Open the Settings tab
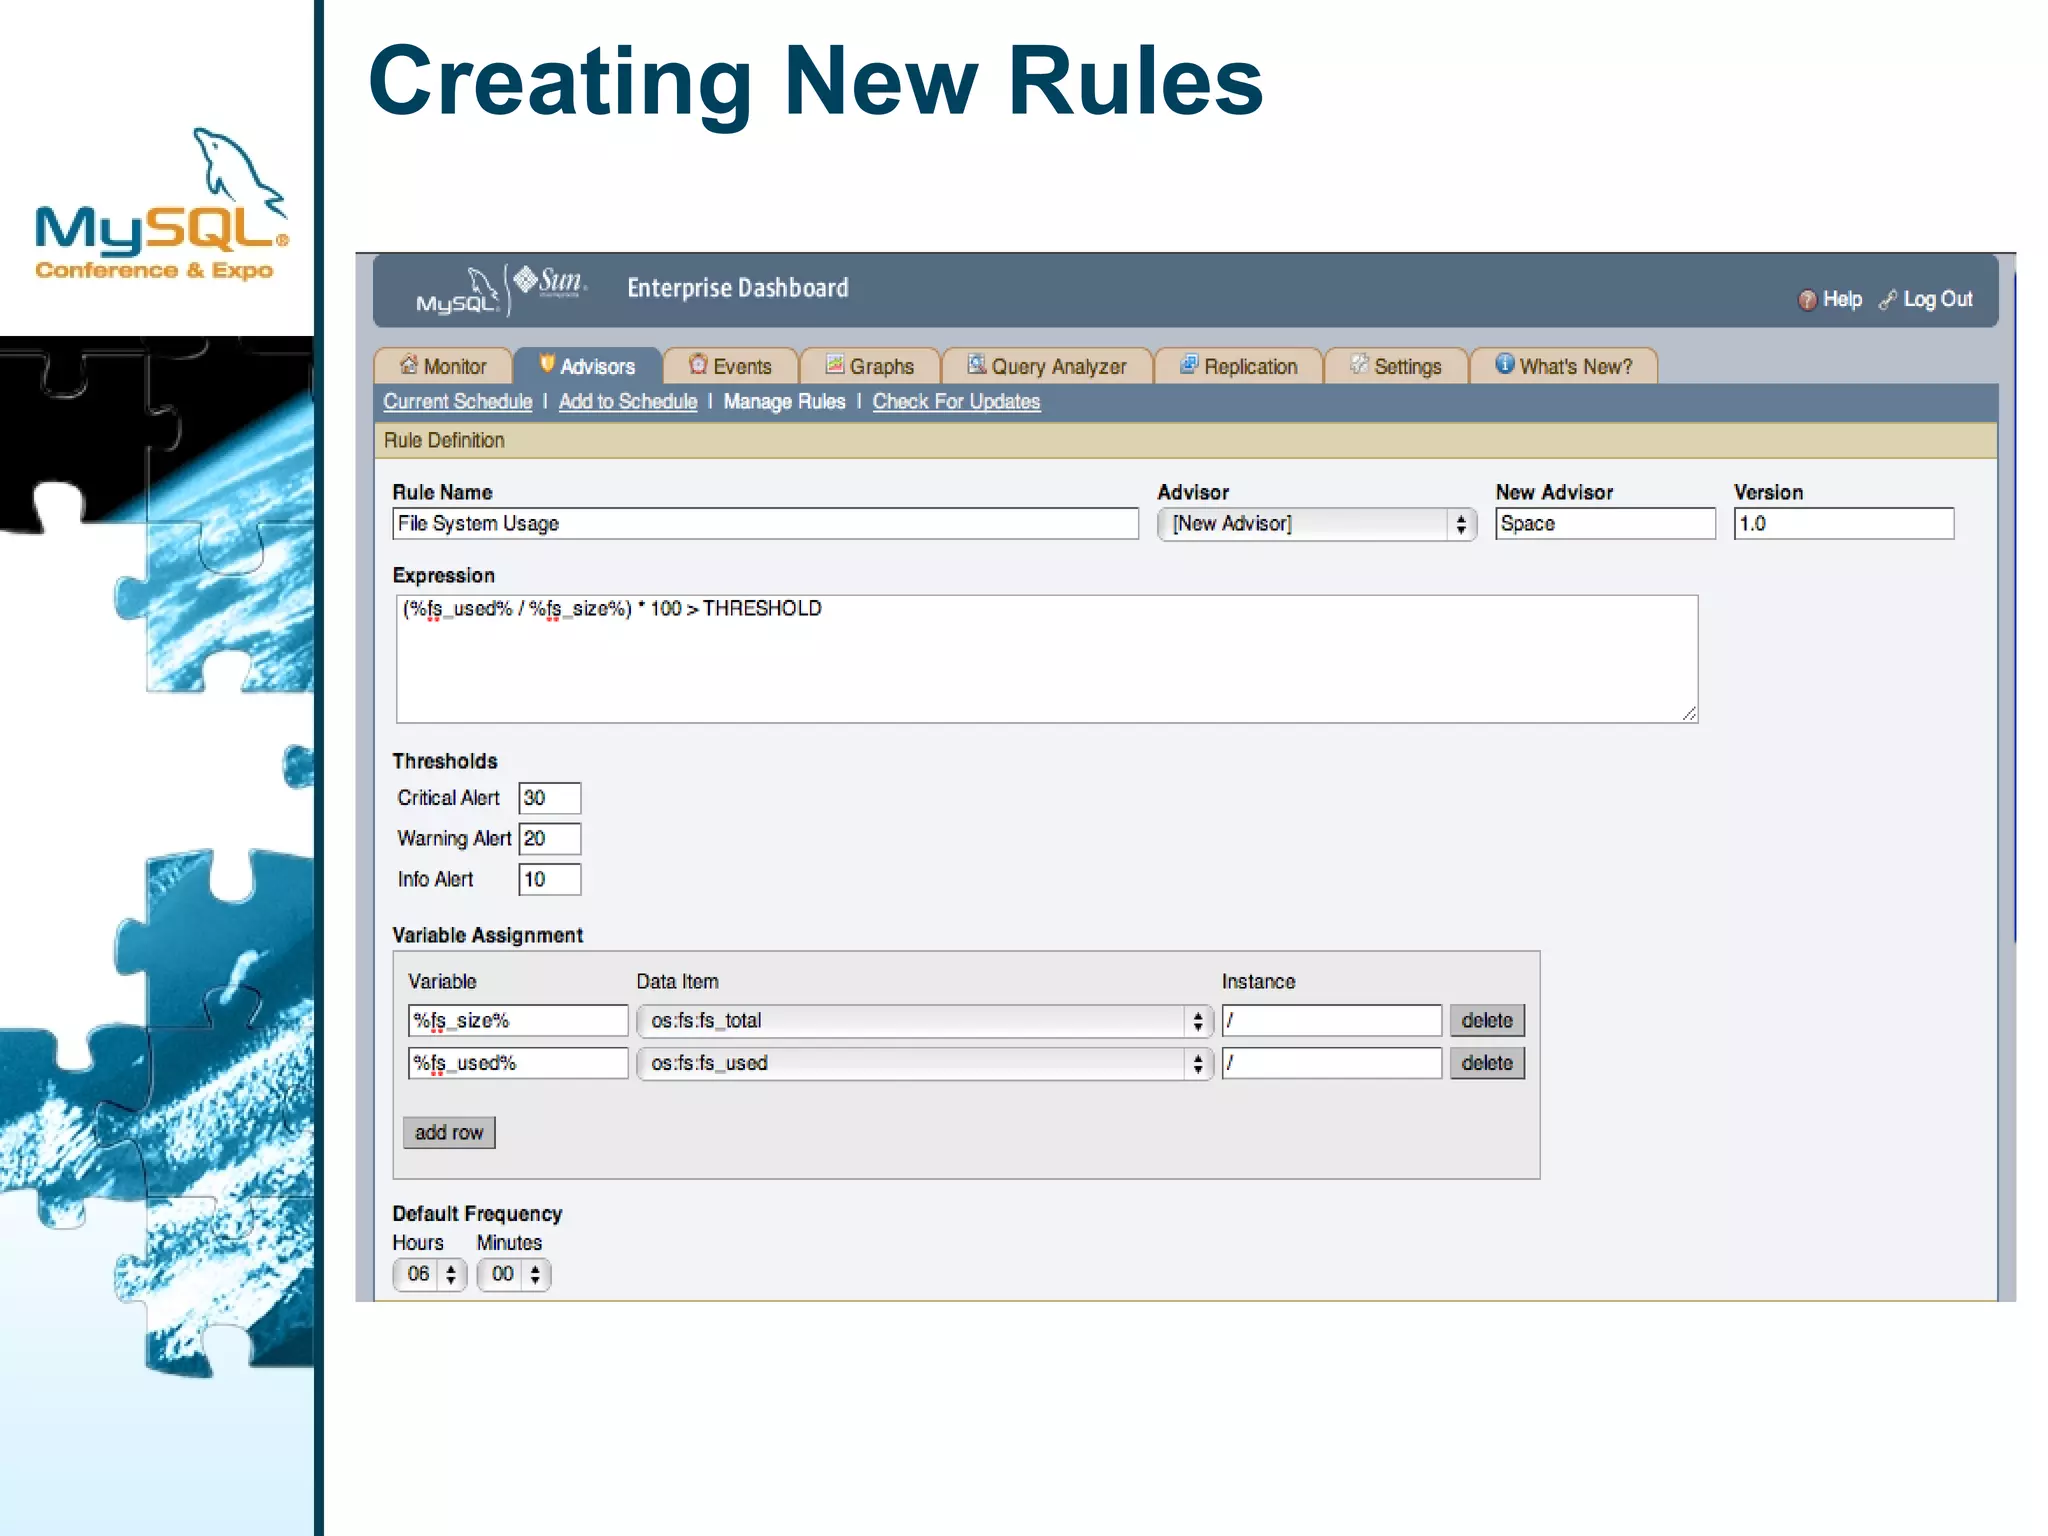Image resolution: width=2048 pixels, height=1536 pixels. (x=1395, y=366)
